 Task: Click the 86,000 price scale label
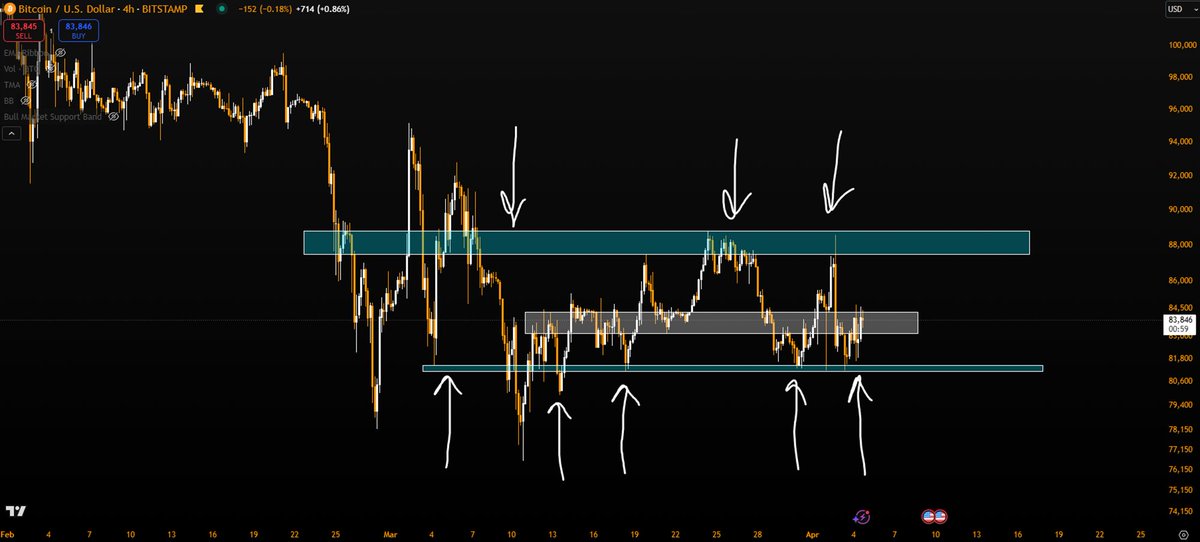tap(1179, 280)
